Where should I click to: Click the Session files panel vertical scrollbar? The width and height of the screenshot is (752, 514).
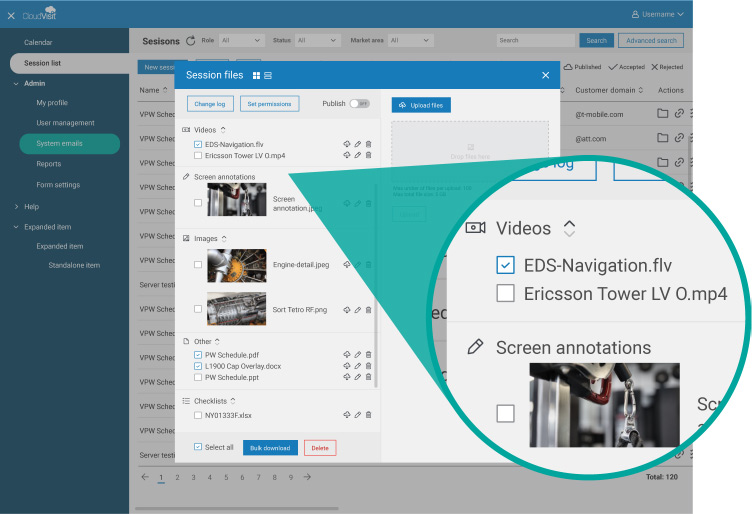coord(376,285)
